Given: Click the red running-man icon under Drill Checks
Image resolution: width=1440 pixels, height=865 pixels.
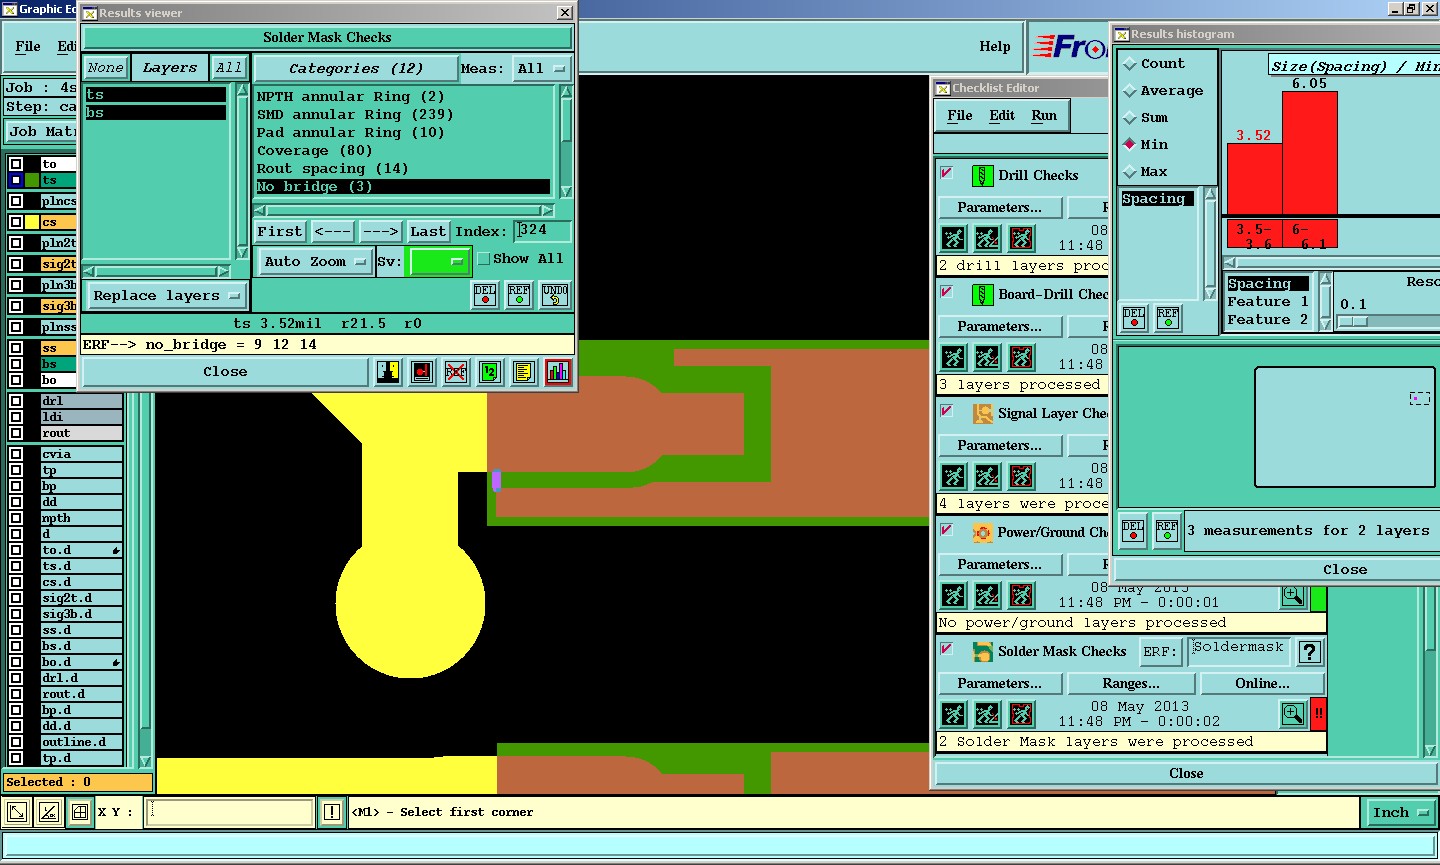Looking at the screenshot, I should click(1021, 238).
